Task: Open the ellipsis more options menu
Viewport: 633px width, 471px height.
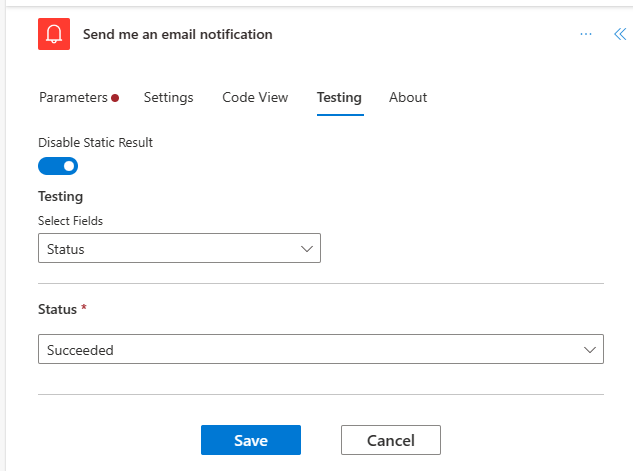Action: click(586, 34)
